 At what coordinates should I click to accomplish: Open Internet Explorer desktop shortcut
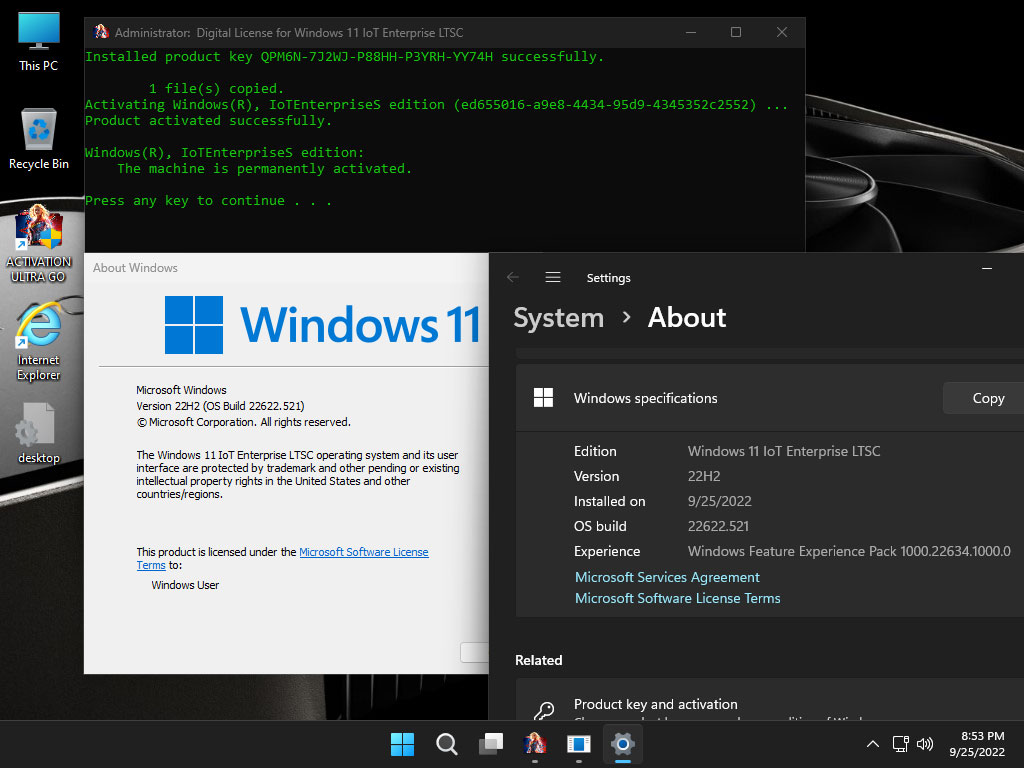[x=39, y=342]
